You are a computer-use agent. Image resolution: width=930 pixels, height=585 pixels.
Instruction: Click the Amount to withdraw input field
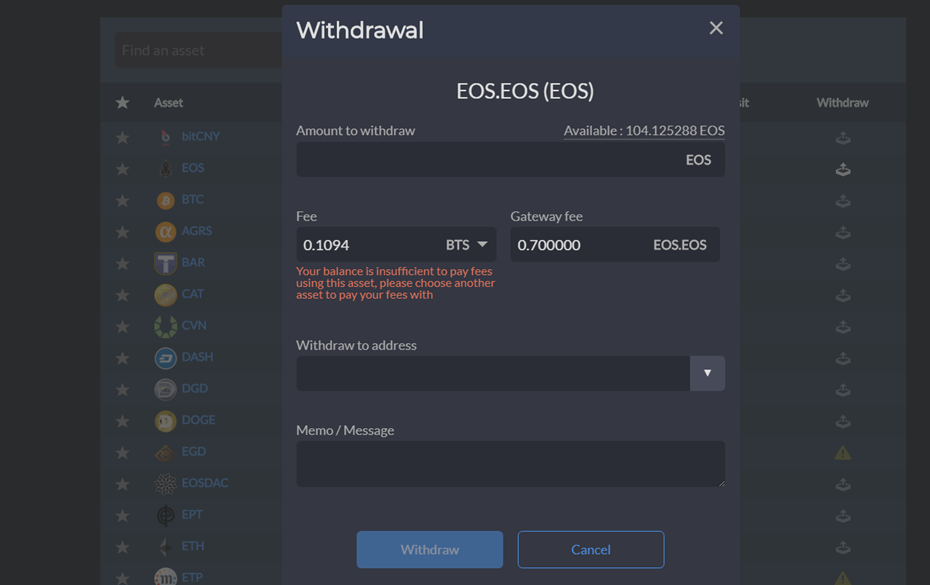coord(510,160)
